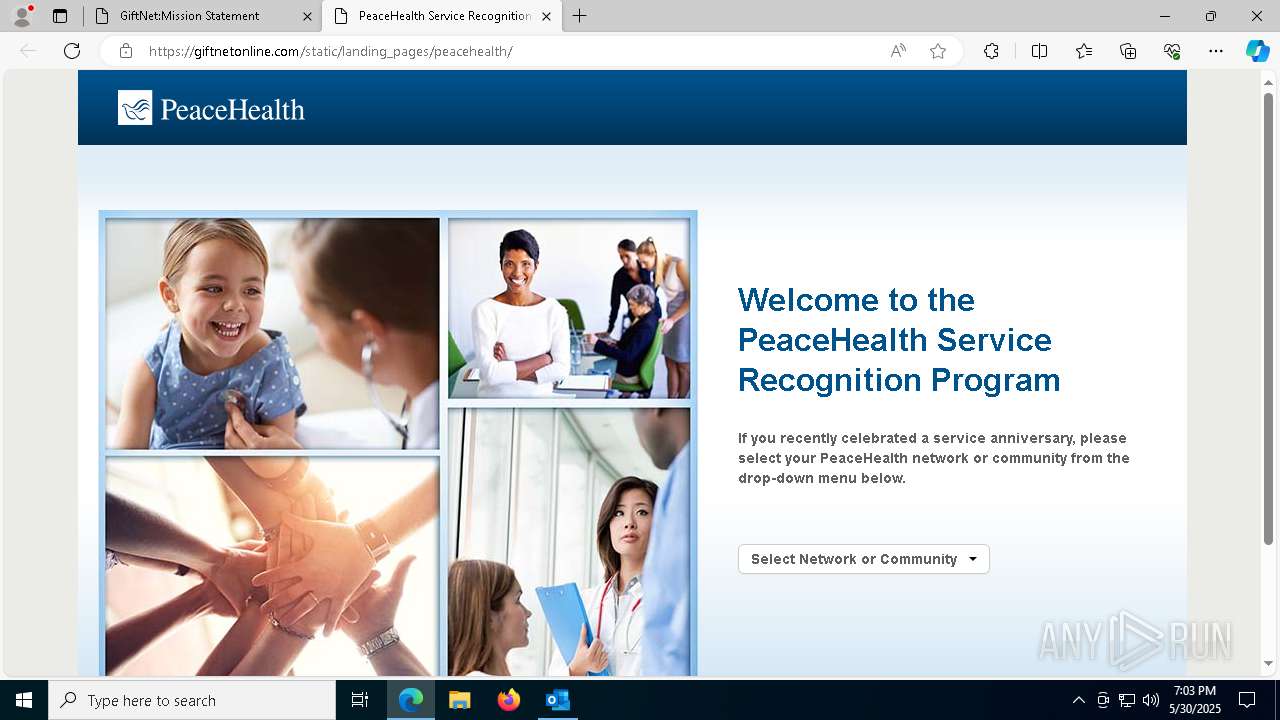Enable split screen view
Screen dimensions: 1280x720
tap(1039, 51)
